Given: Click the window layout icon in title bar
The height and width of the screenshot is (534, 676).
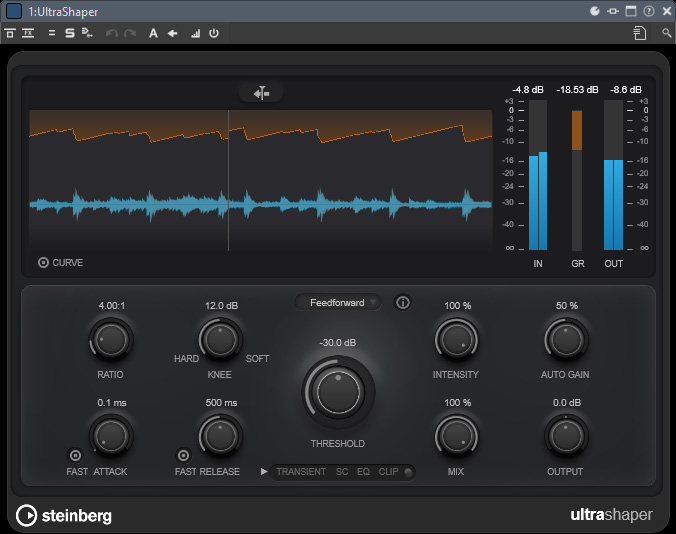Looking at the screenshot, I should [631, 11].
